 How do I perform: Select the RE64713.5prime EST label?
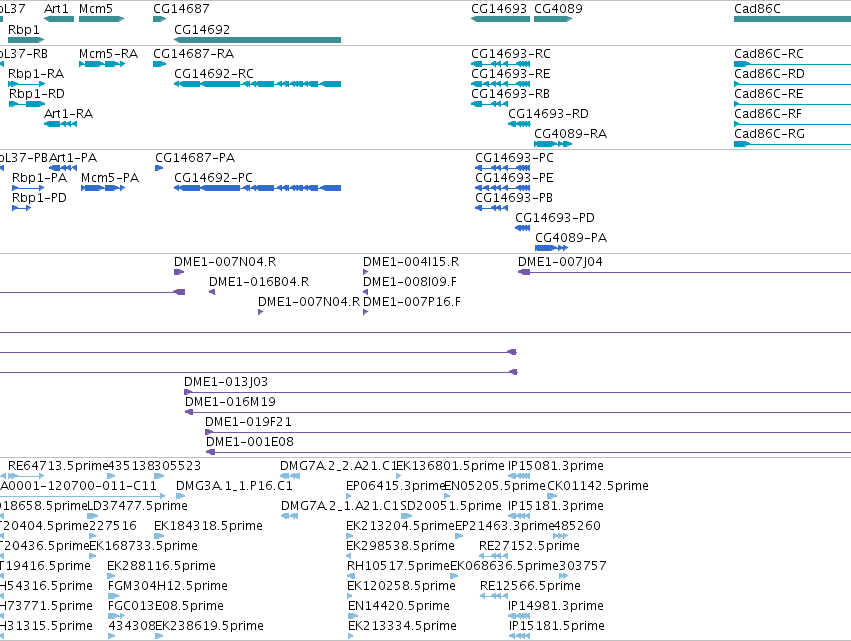pos(58,466)
